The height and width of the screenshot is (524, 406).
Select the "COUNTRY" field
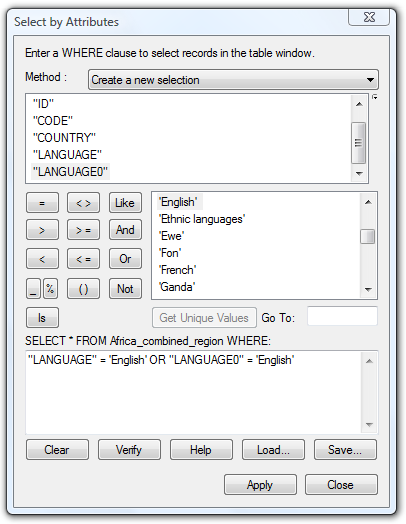click(64, 138)
